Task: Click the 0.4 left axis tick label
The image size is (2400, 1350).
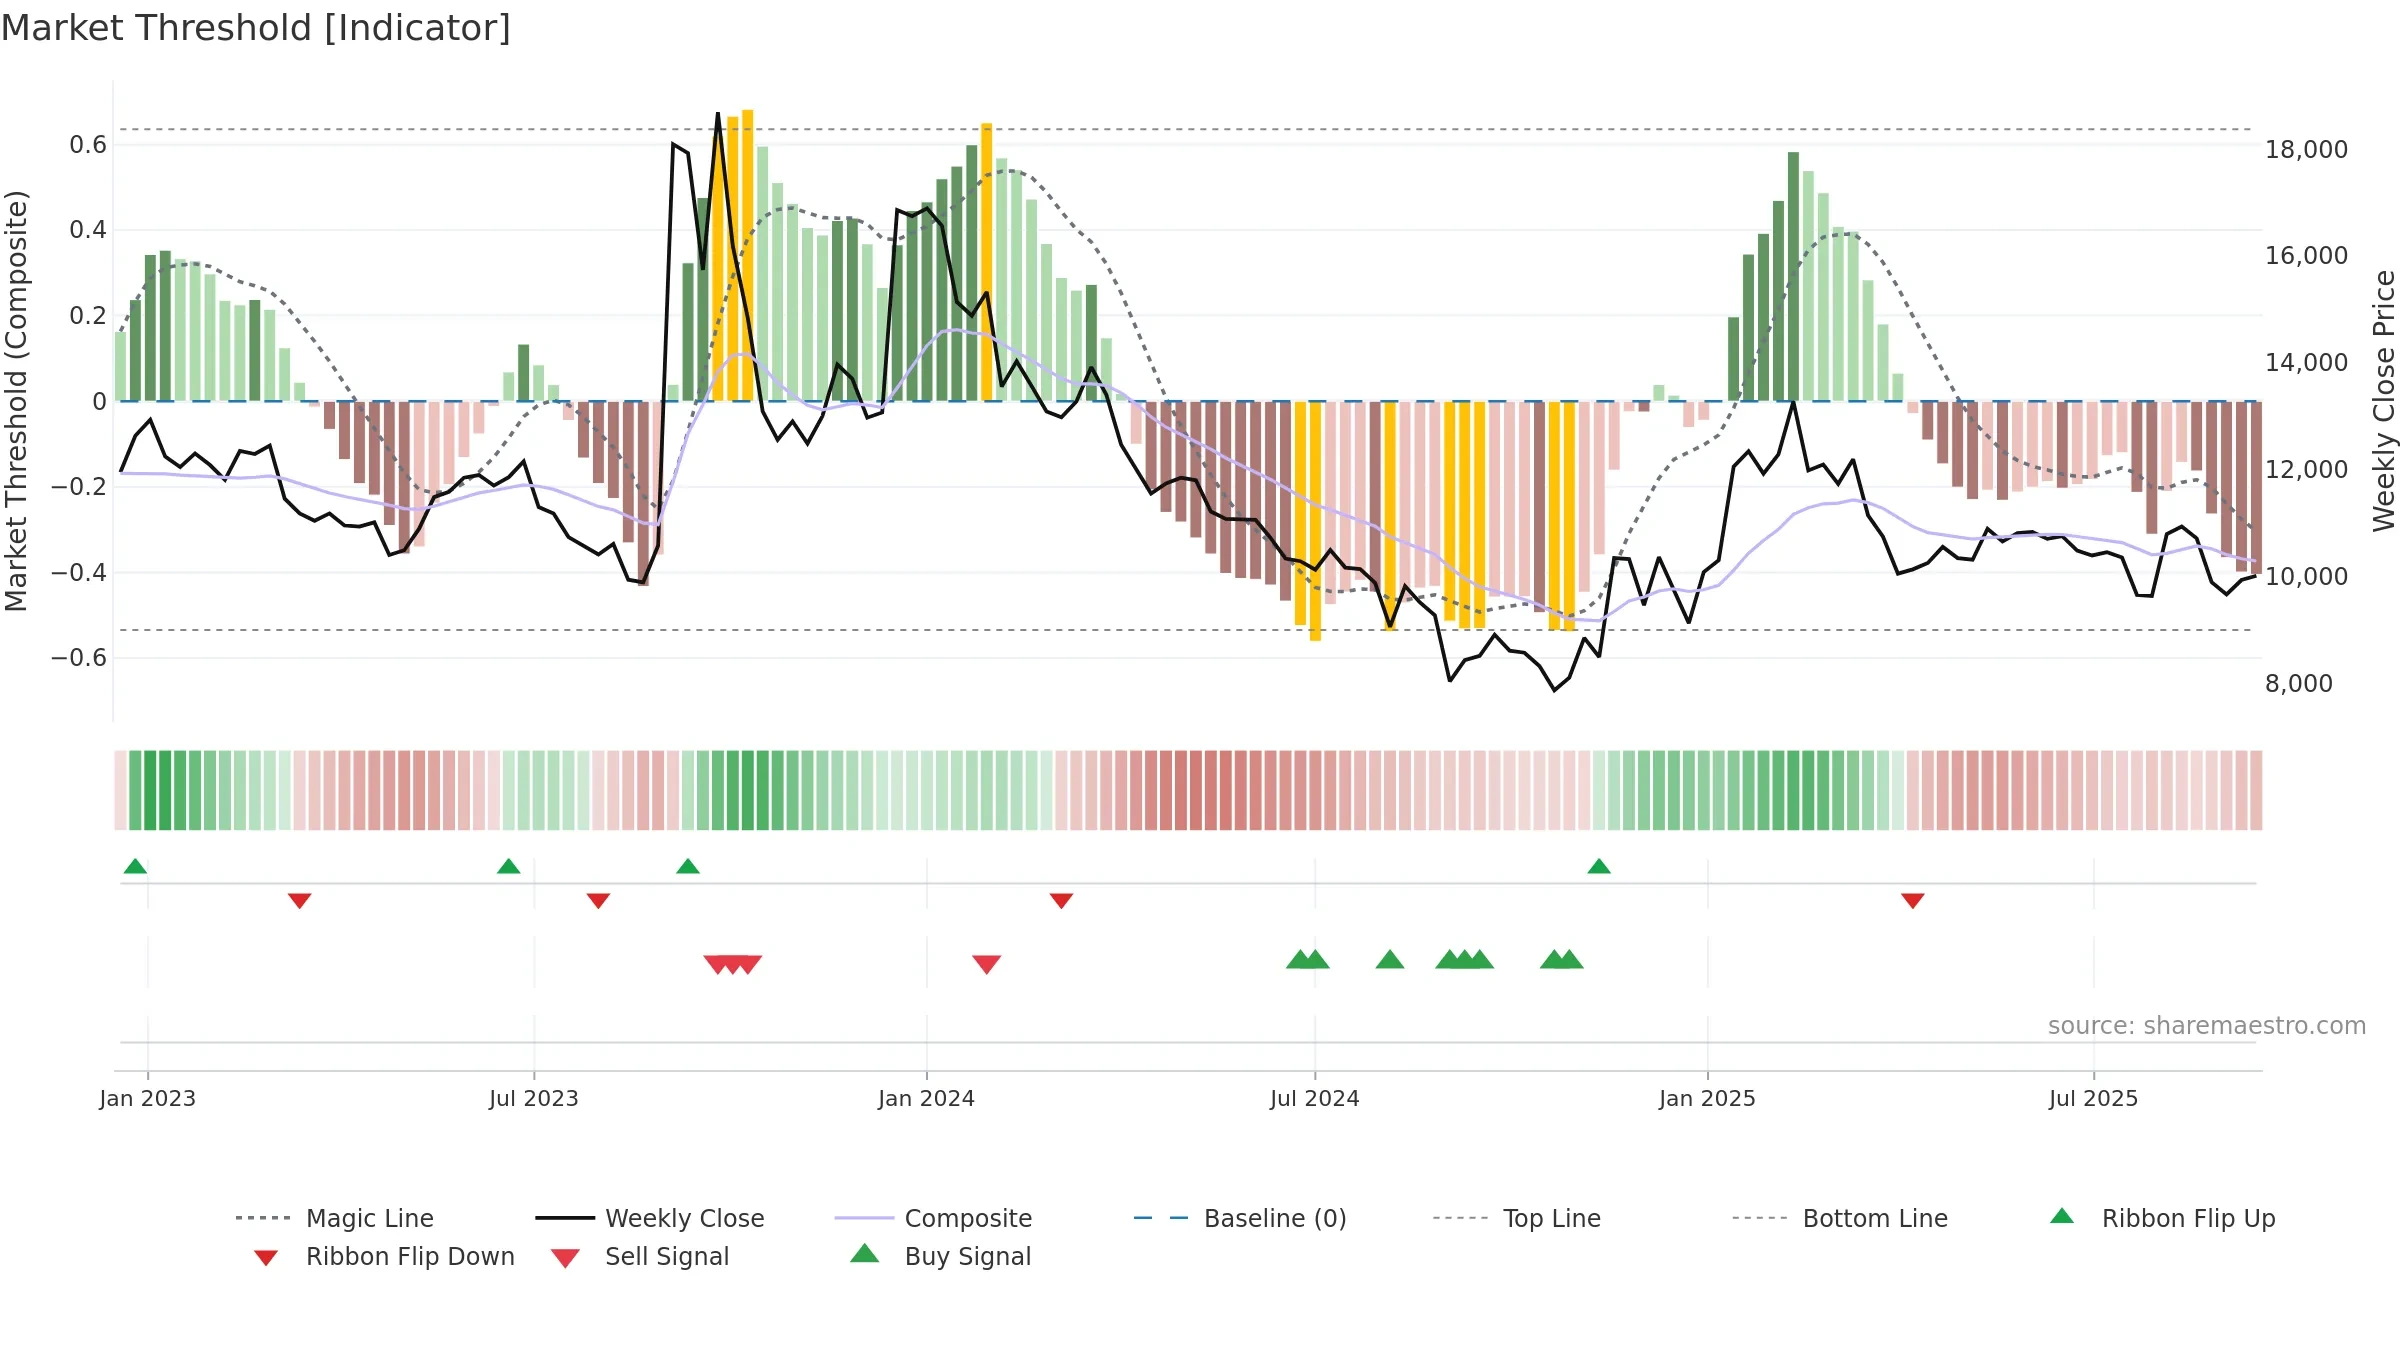Action: pos(88,230)
